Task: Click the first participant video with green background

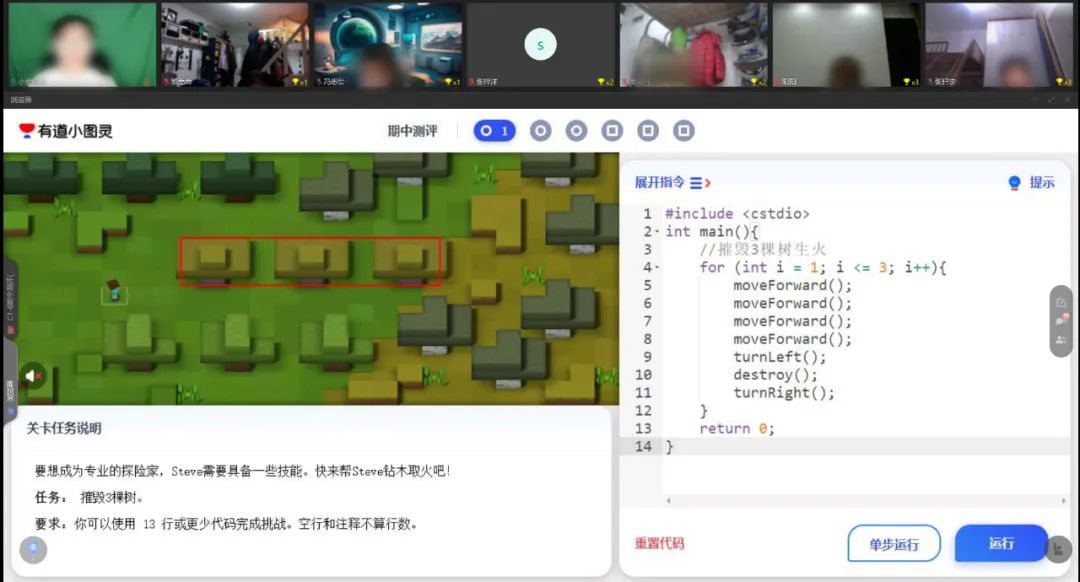Action: click(82, 44)
